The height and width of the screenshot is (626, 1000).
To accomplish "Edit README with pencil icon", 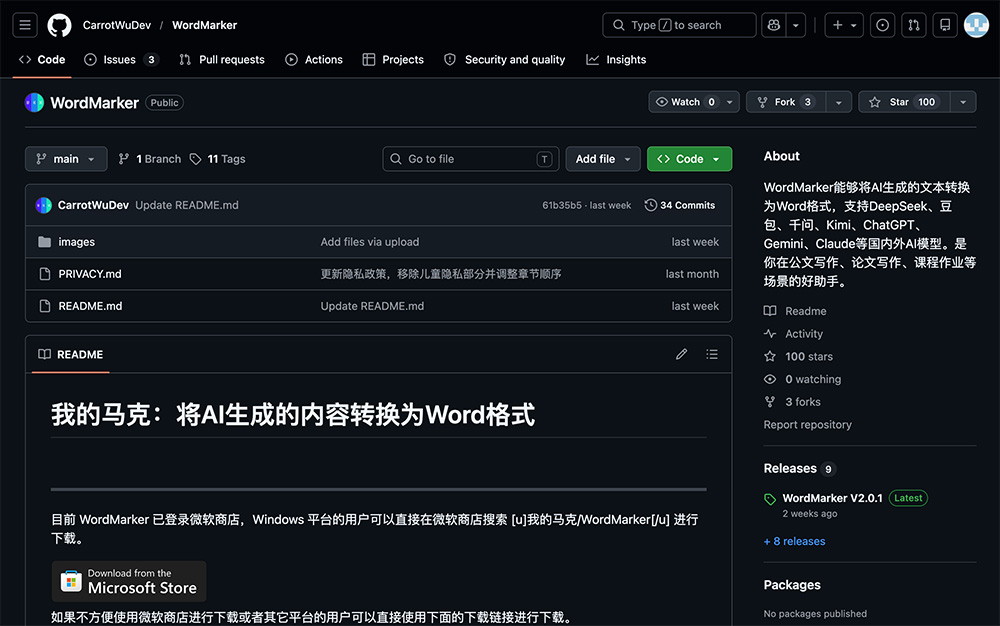I will 681,354.
